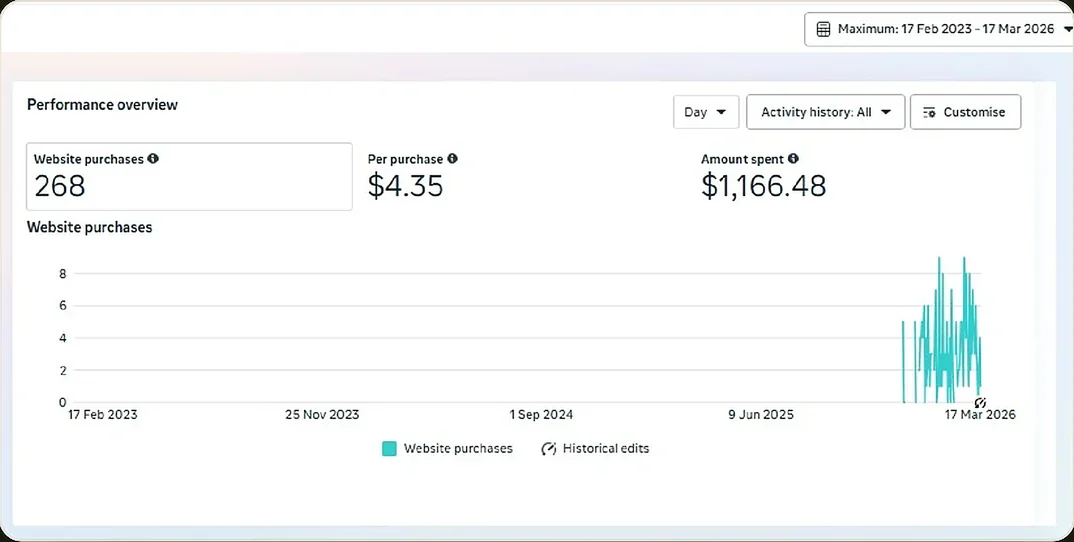
Task: Expand the Activity history: All dropdown
Action: click(825, 112)
